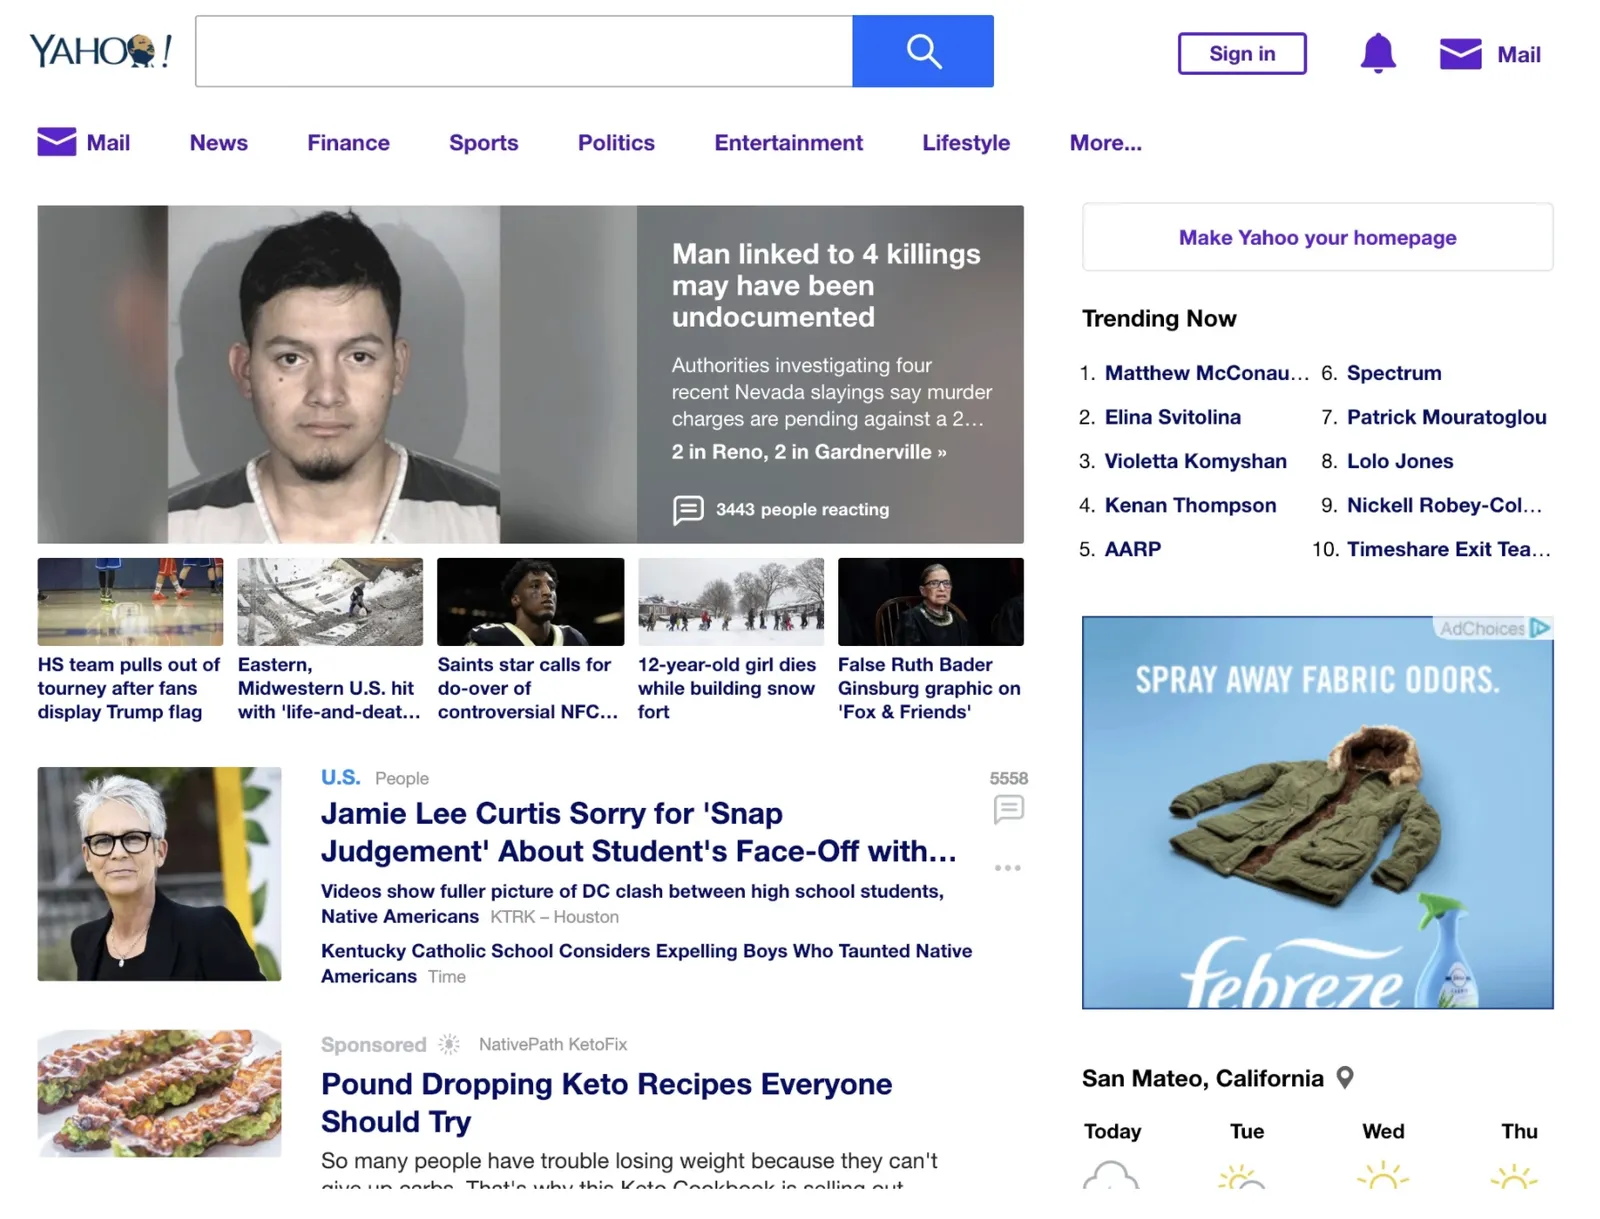Screen dimensions: 1600x1219
Task: Click the Febreze jacket advertisement
Action: pos(1317,812)
